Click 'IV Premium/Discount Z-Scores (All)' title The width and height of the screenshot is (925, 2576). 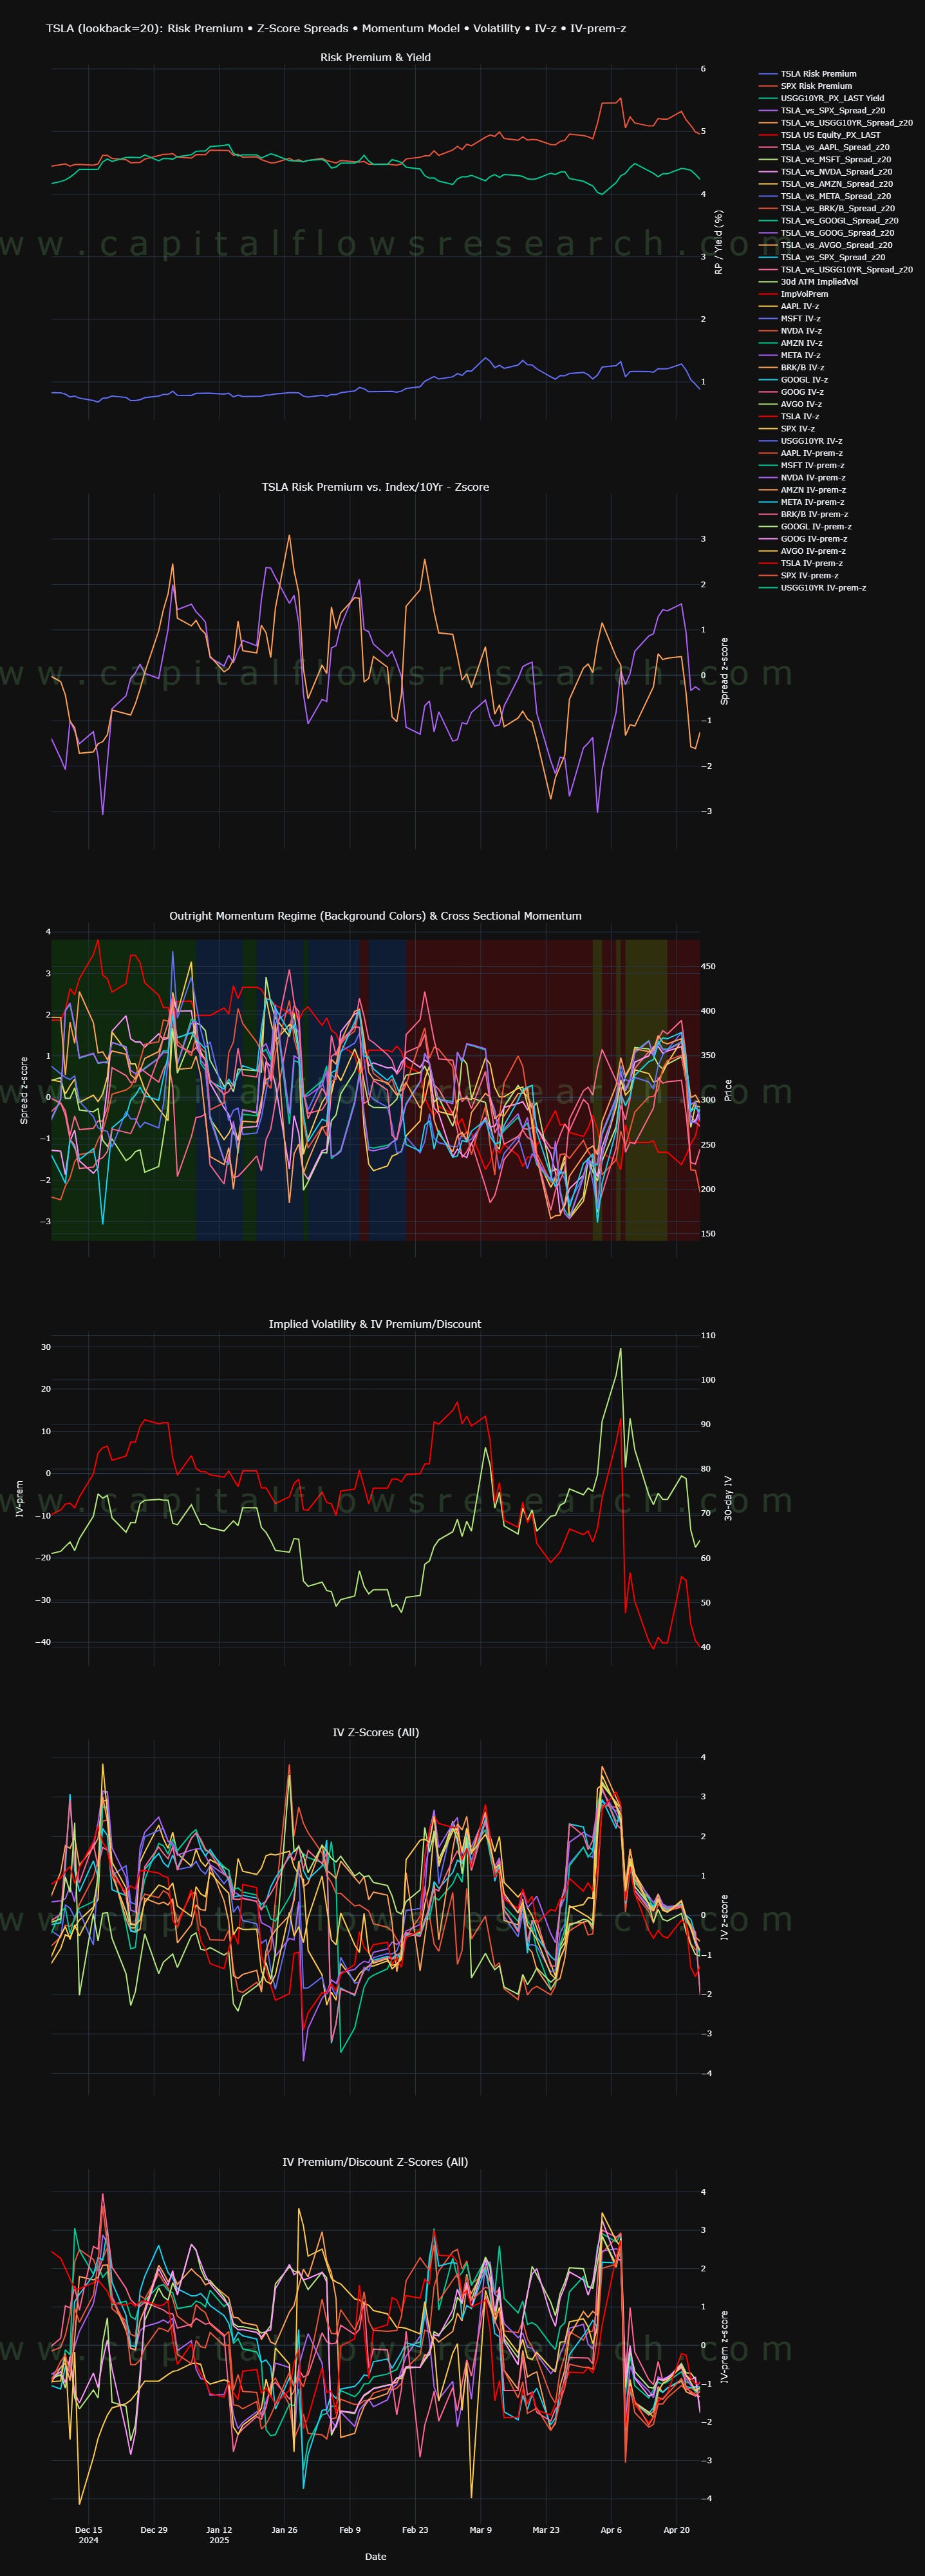(x=375, y=2162)
